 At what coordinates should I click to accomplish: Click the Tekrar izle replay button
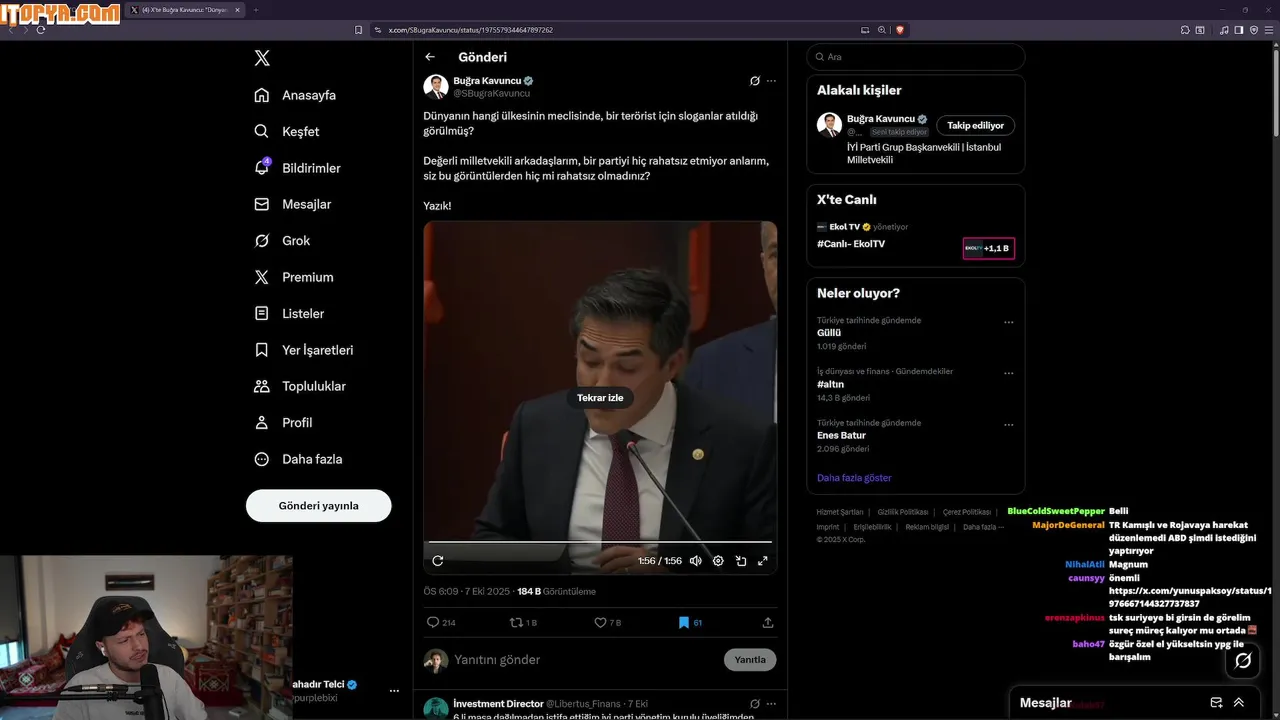tap(600, 398)
